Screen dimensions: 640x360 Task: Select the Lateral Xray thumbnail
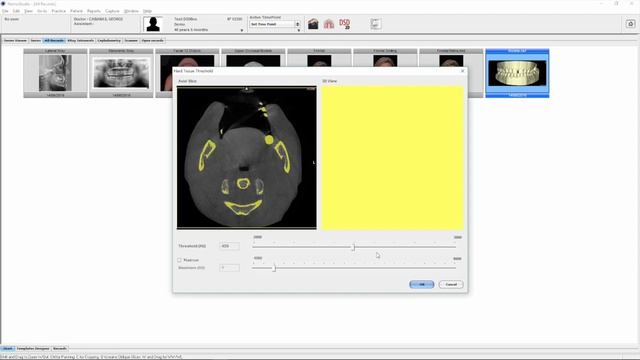coord(55,73)
